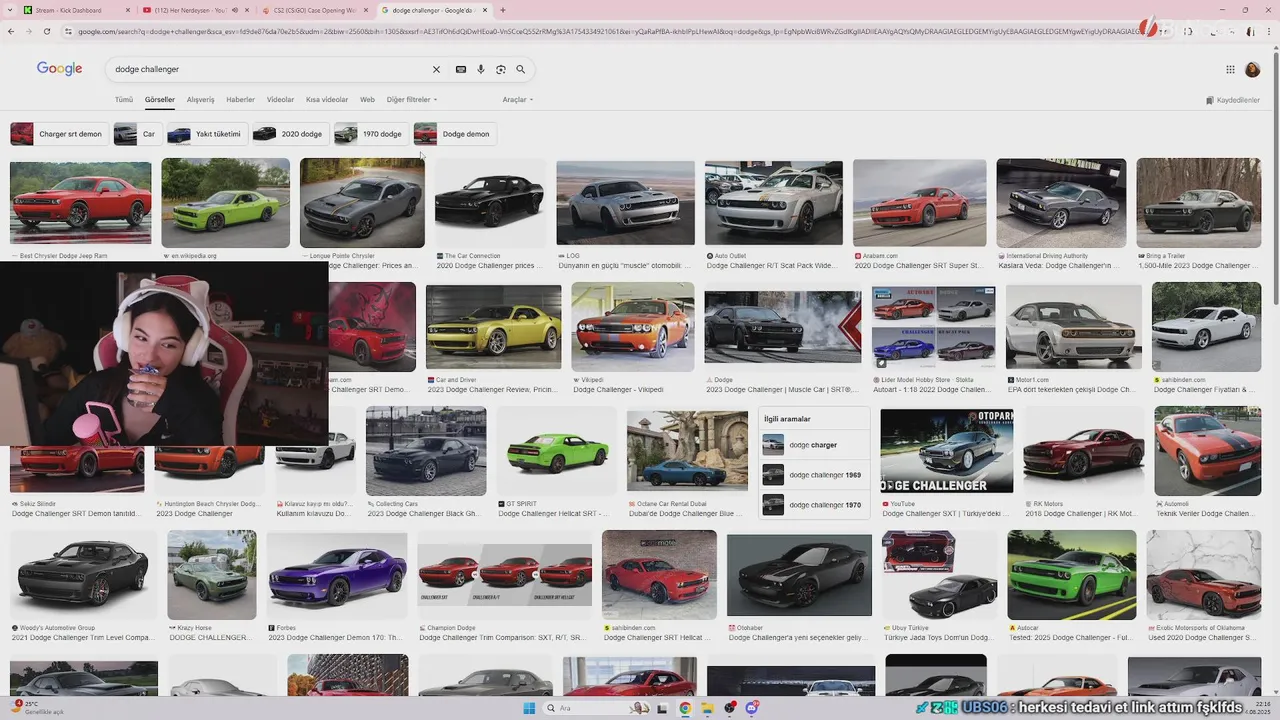Select the Car filter chip
Viewport: 1280px width, 720px height.
tap(136, 134)
